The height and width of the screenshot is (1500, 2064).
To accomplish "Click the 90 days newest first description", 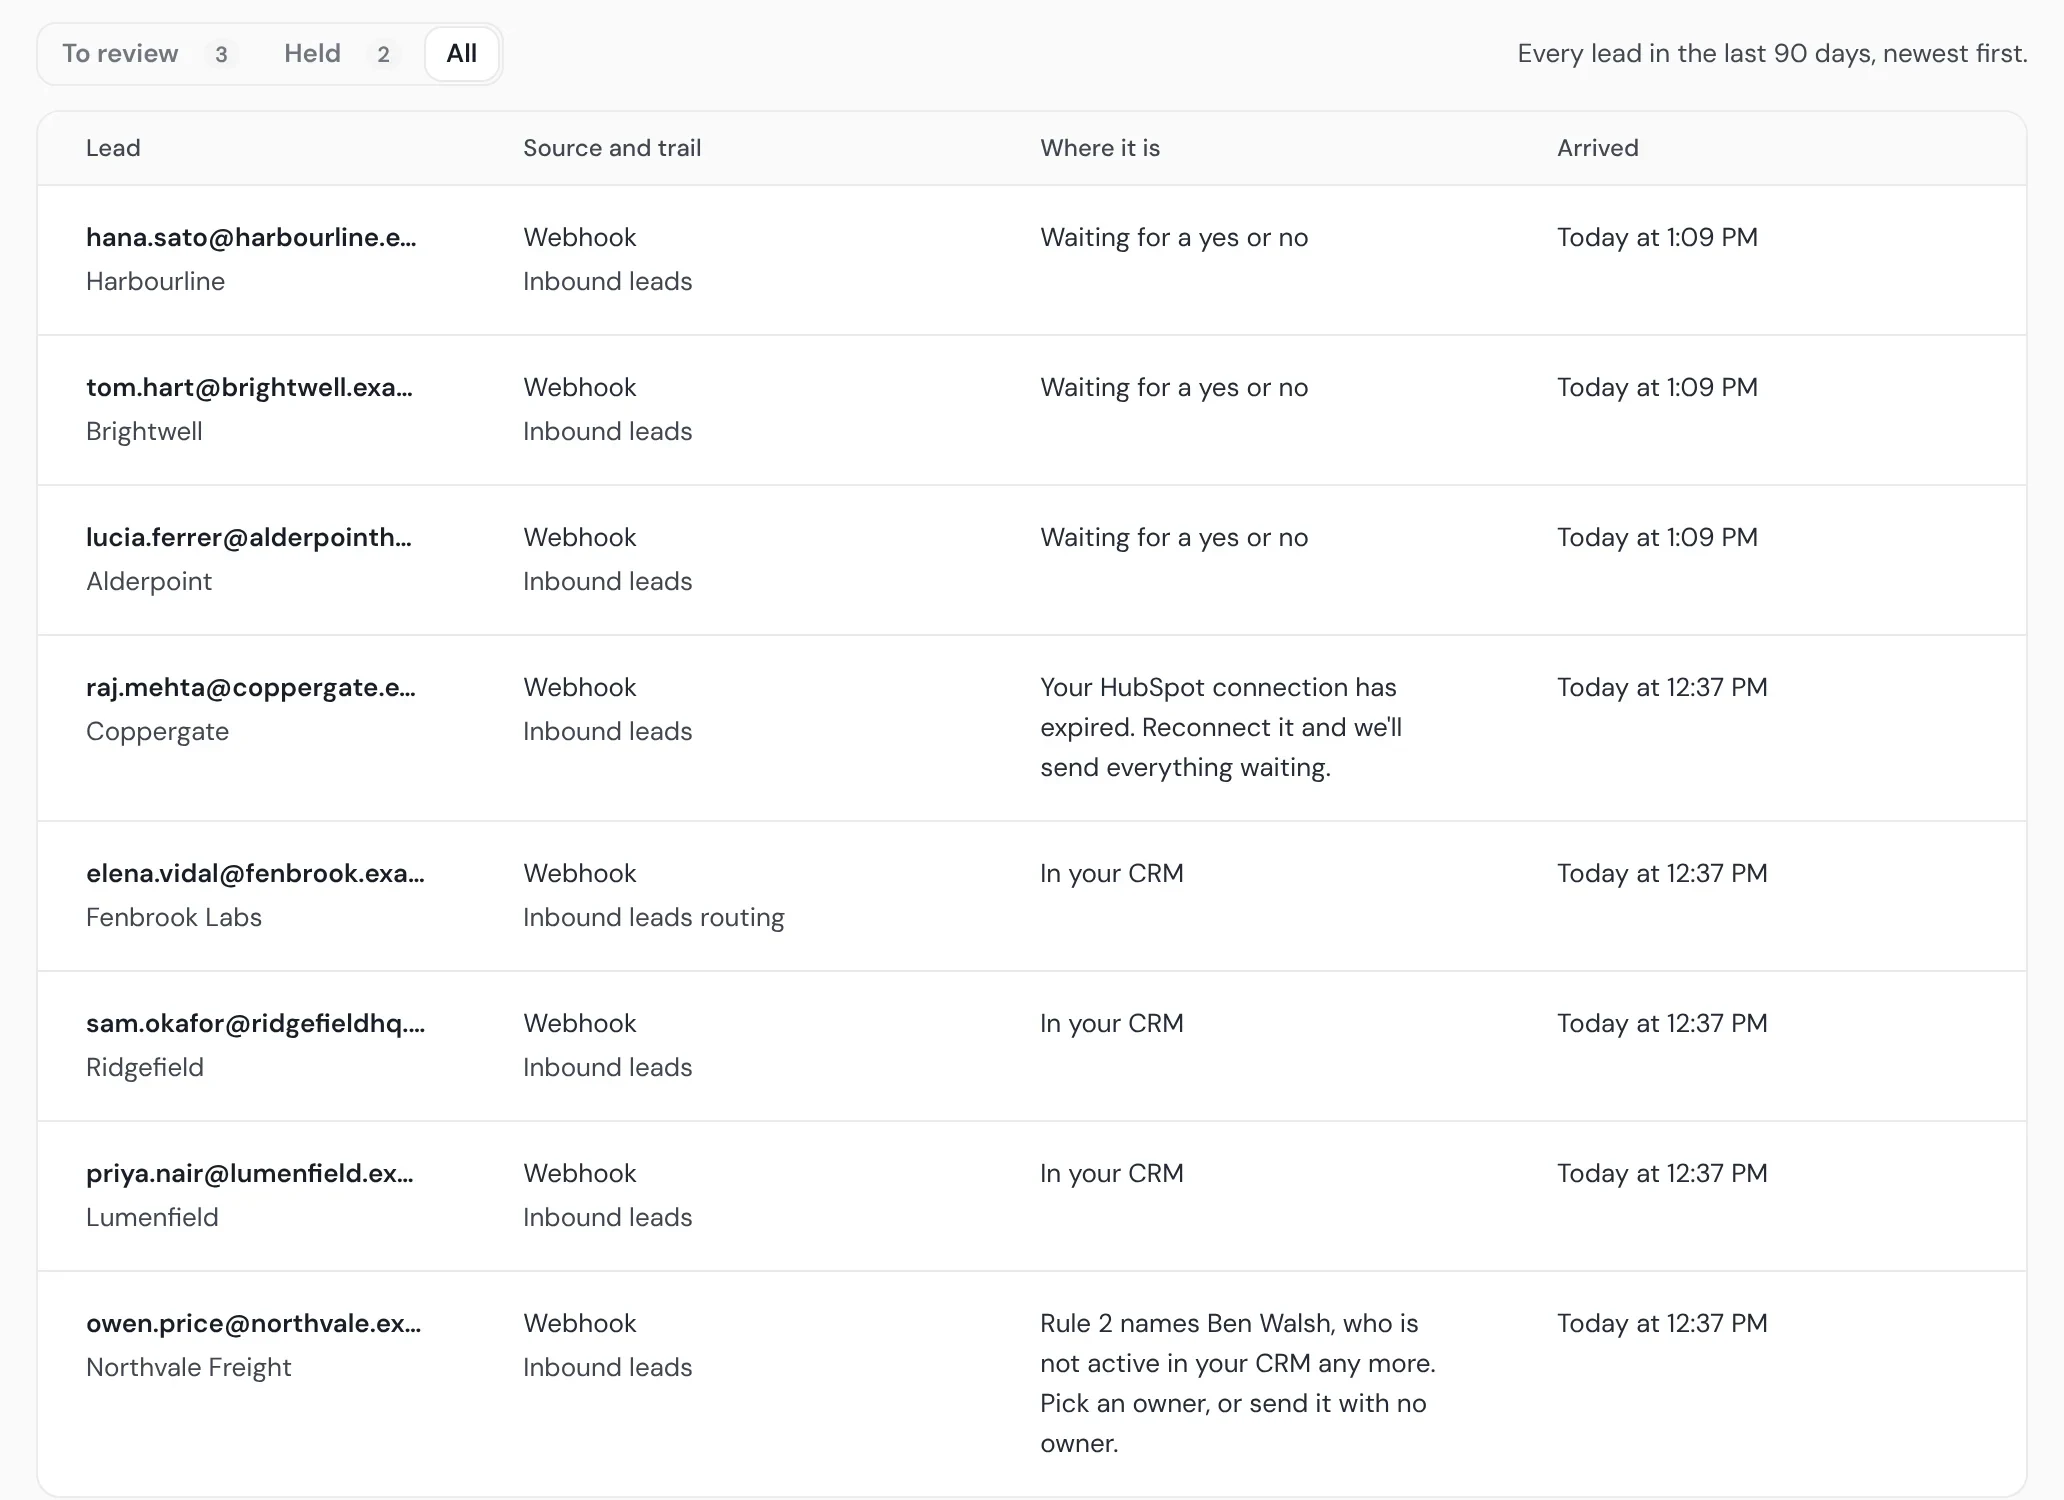I will click(1772, 53).
